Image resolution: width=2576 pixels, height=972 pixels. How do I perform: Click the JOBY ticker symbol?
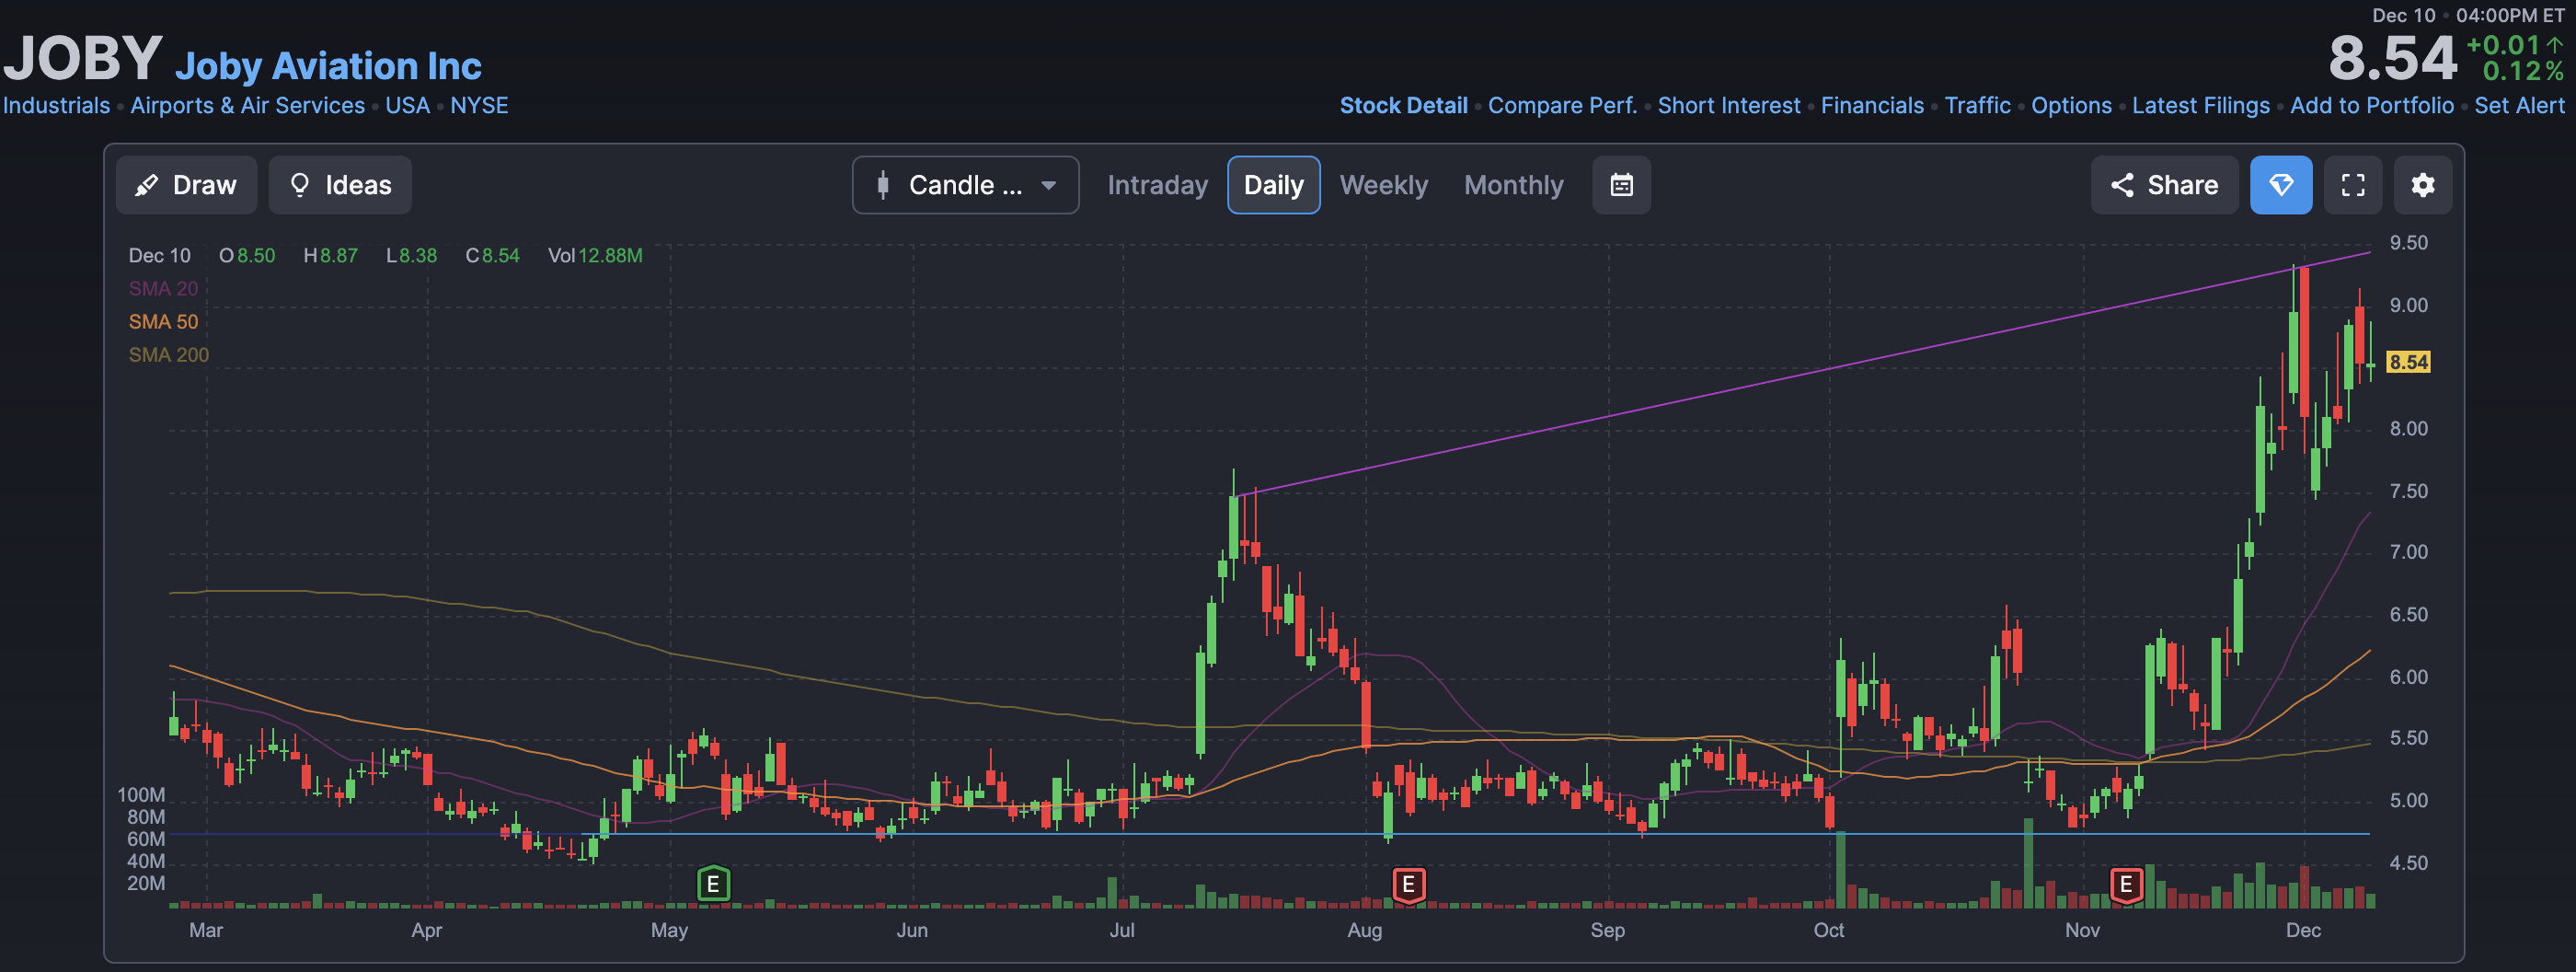tap(83, 58)
